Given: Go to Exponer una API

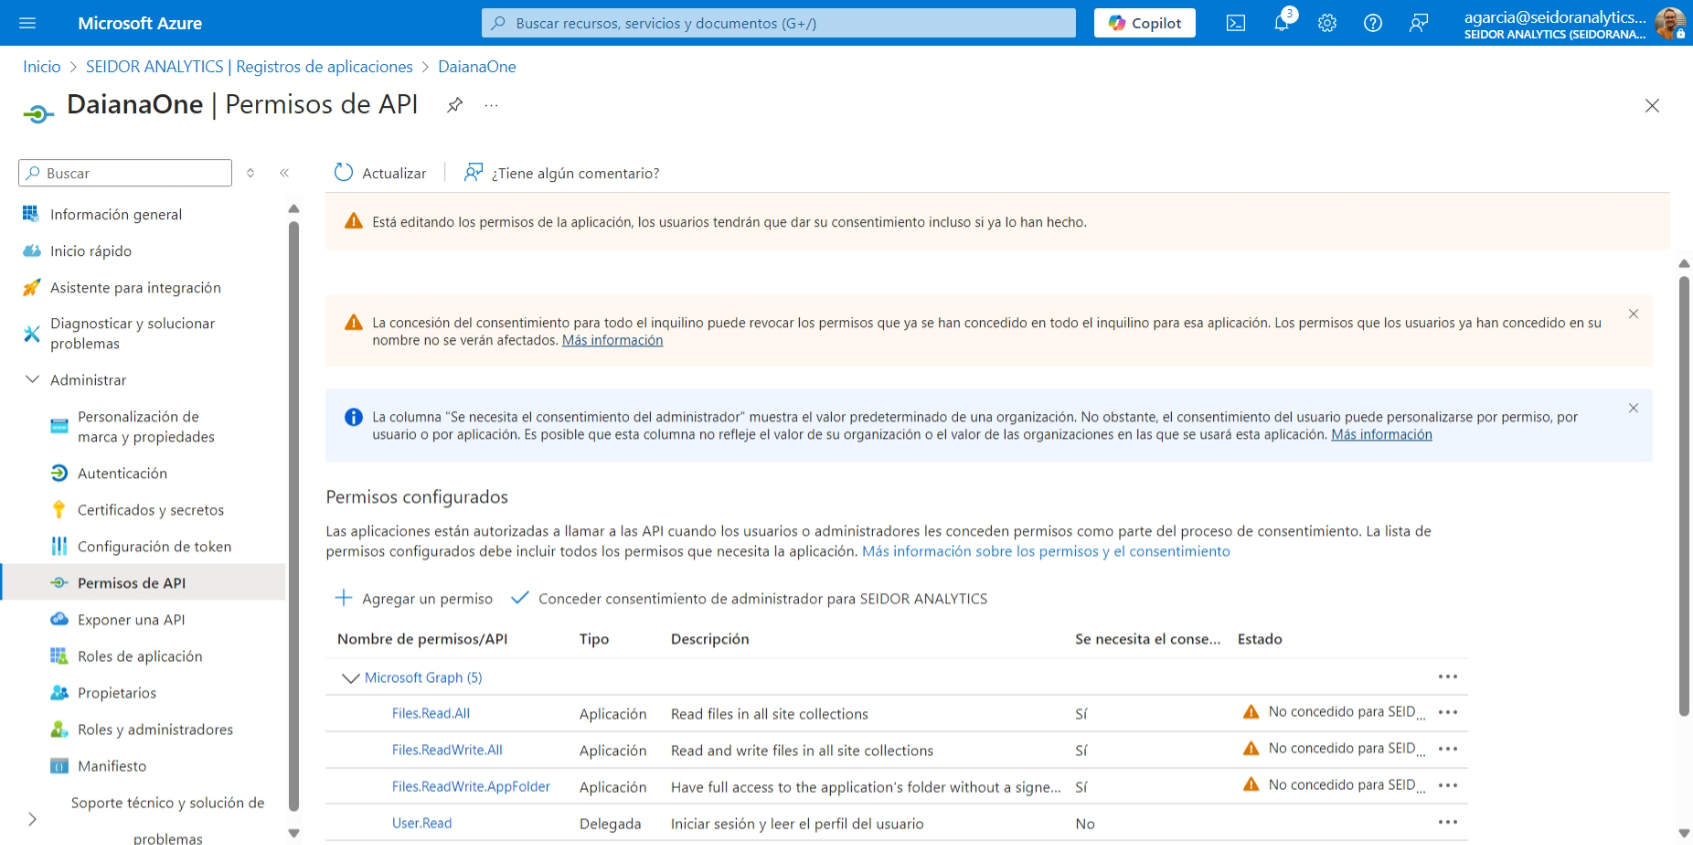Looking at the screenshot, I should [131, 620].
